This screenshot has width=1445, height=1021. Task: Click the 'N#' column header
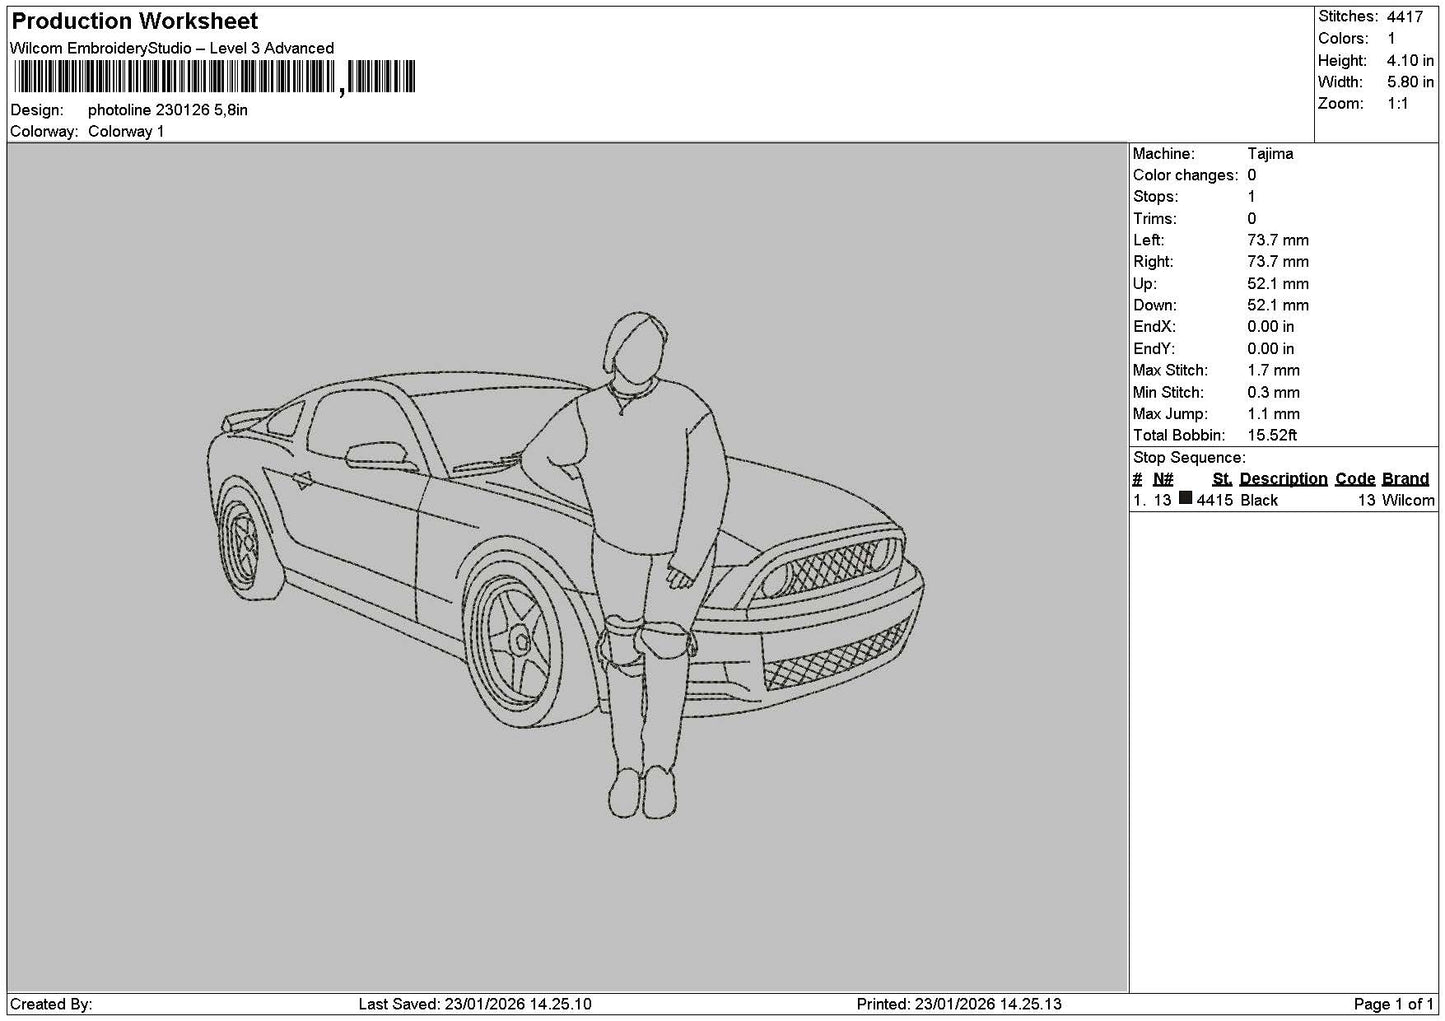click(1163, 479)
